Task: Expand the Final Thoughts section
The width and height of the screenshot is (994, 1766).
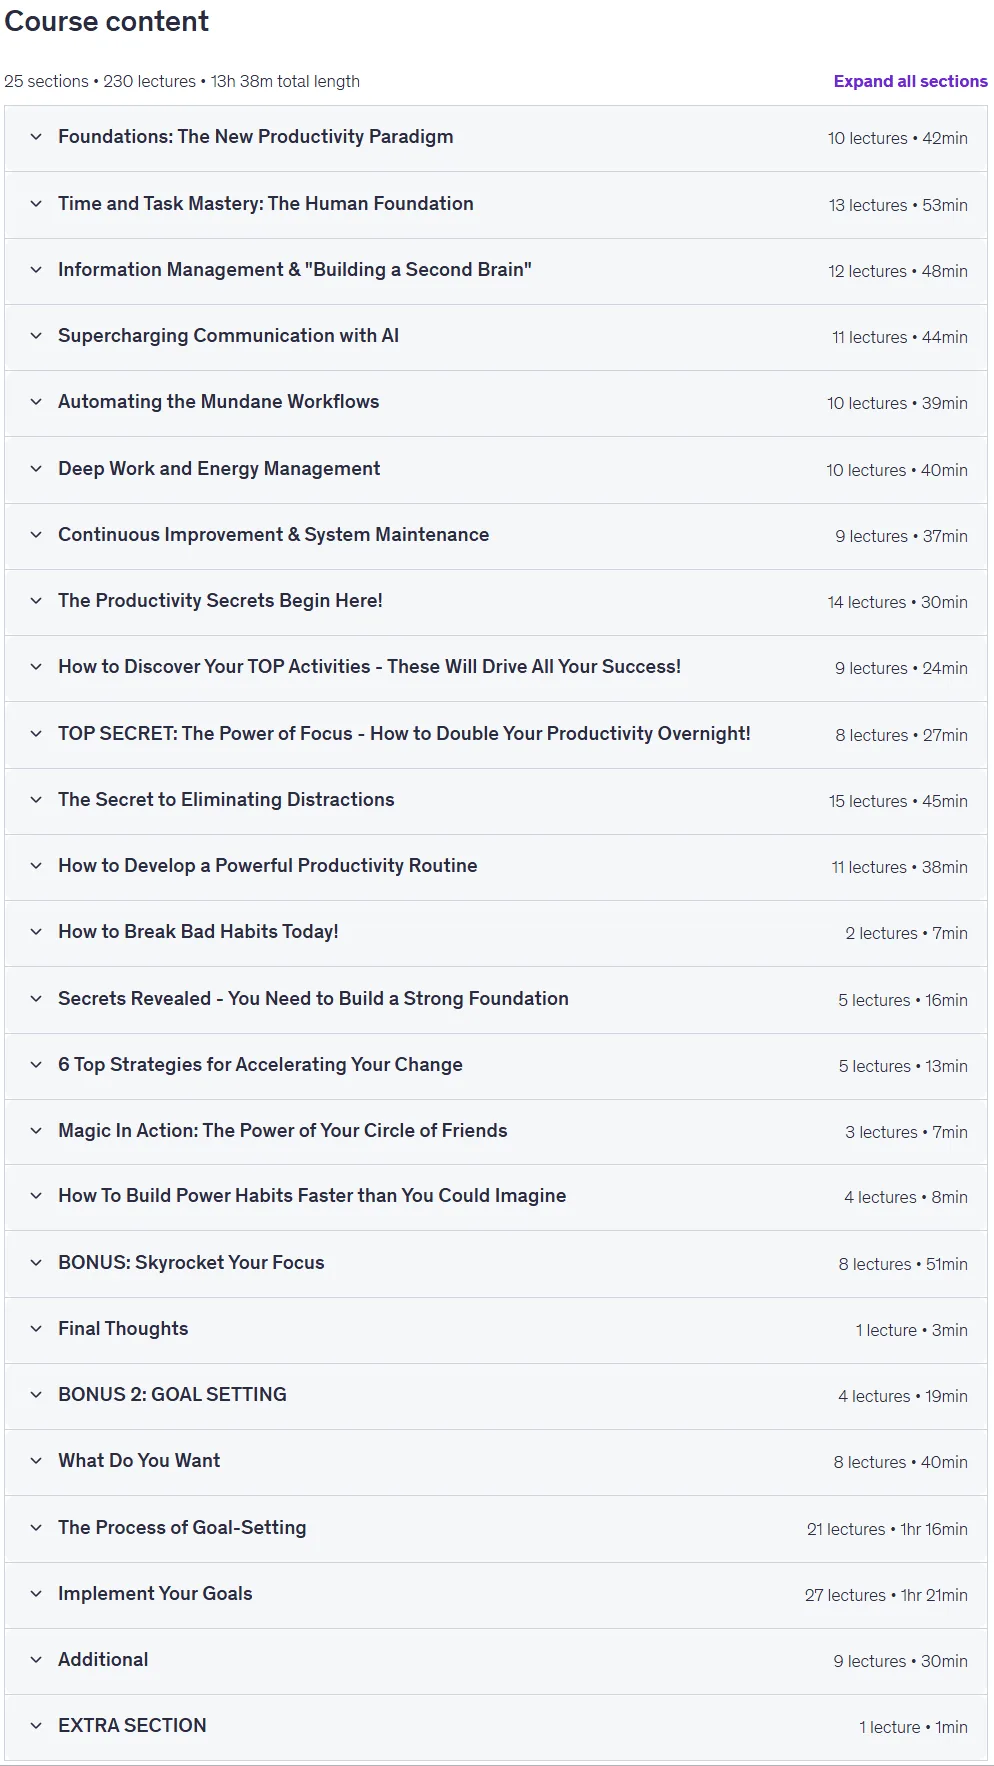Action: coord(496,1330)
